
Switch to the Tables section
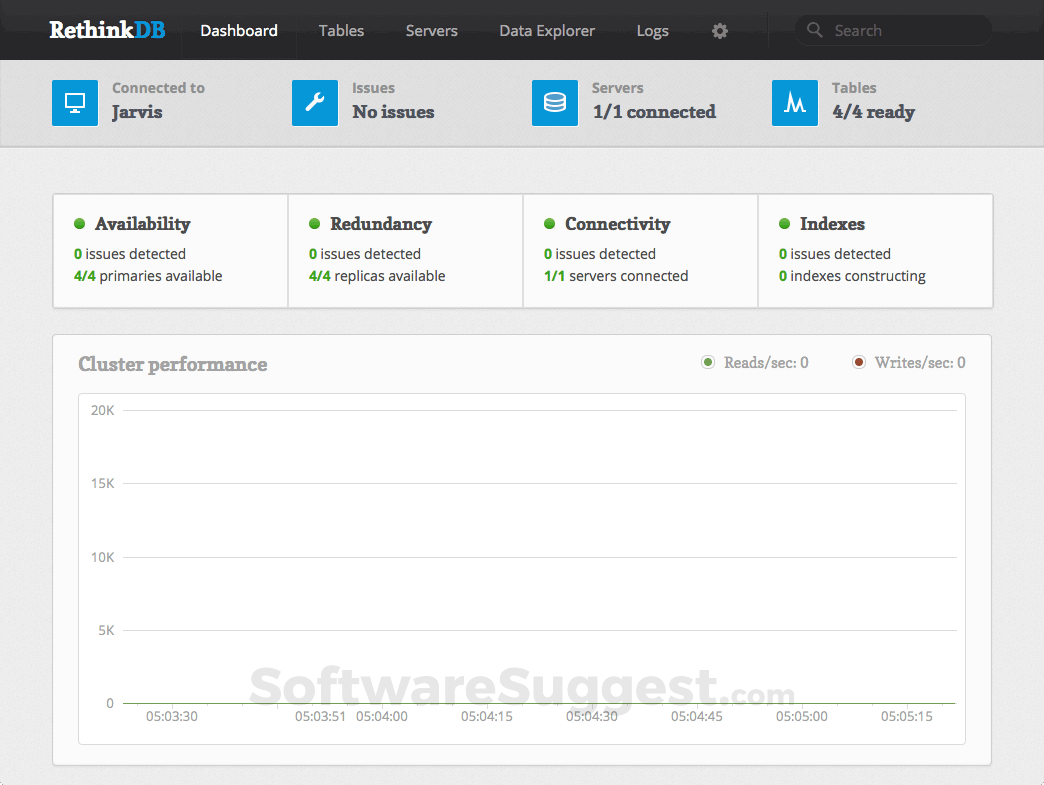point(341,31)
